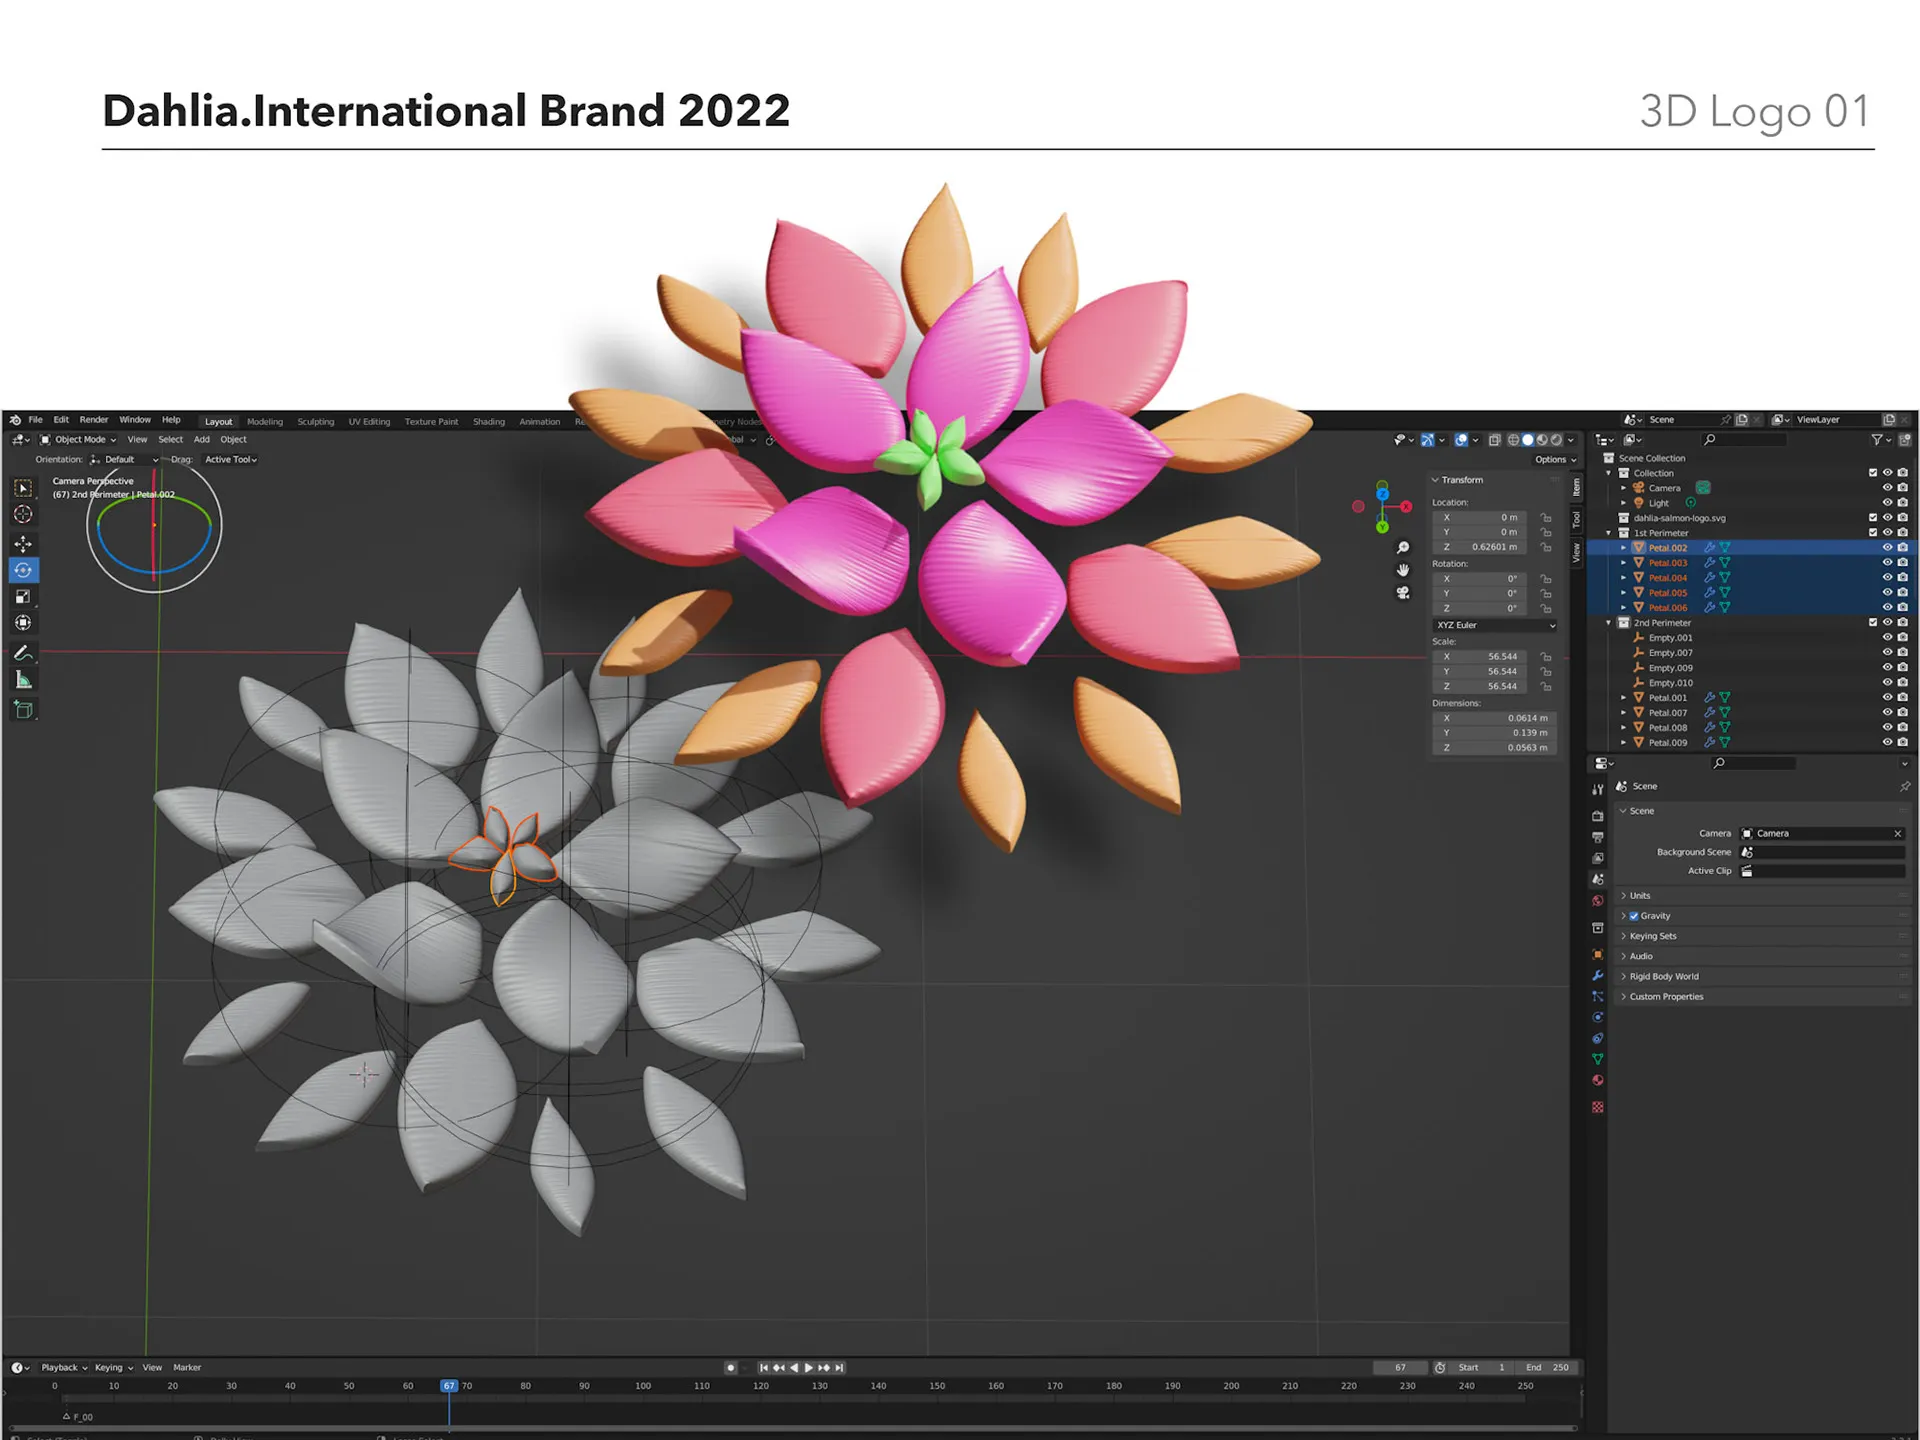Viewport: 1920px width, 1440px height.
Task: Select the Move tool in left toolbar
Action: (23, 544)
